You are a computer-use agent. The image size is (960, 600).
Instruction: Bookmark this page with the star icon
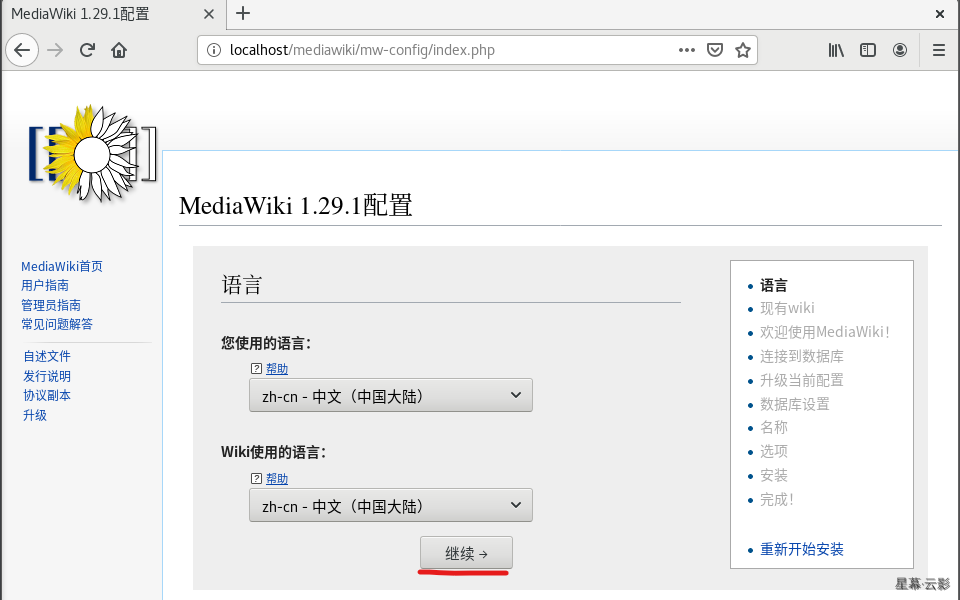pyautogui.click(x=743, y=50)
